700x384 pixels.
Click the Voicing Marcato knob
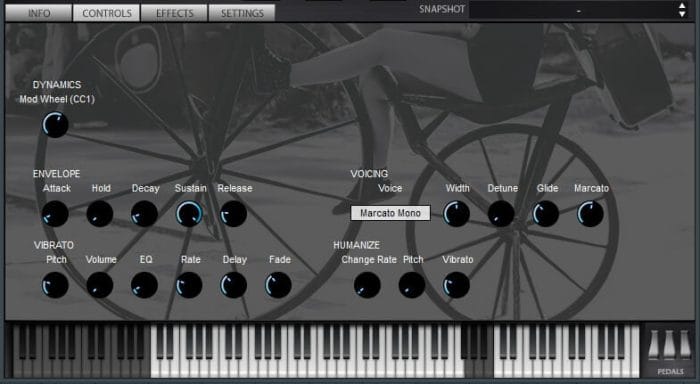pyautogui.click(x=590, y=213)
